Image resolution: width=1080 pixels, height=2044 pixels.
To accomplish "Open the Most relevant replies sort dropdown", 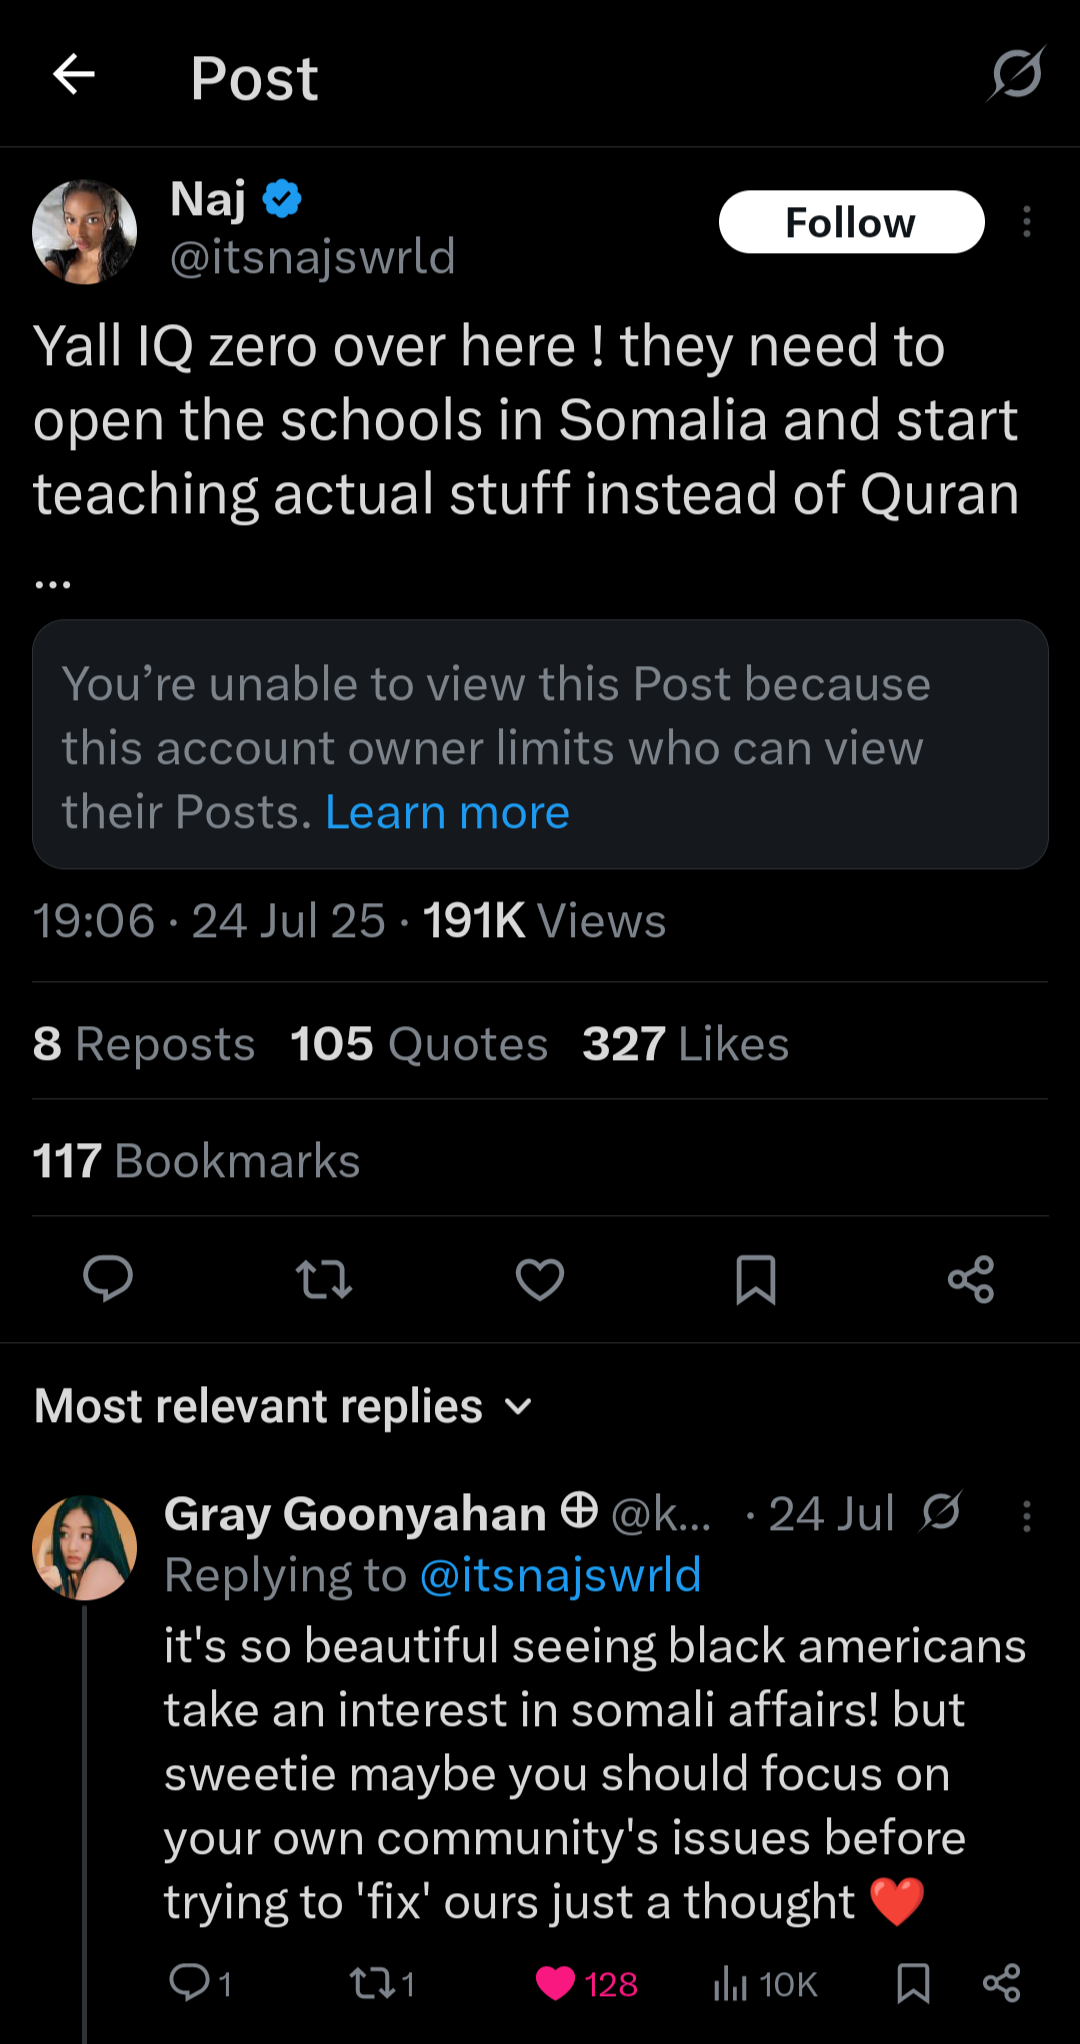I will coord(517,1406).
